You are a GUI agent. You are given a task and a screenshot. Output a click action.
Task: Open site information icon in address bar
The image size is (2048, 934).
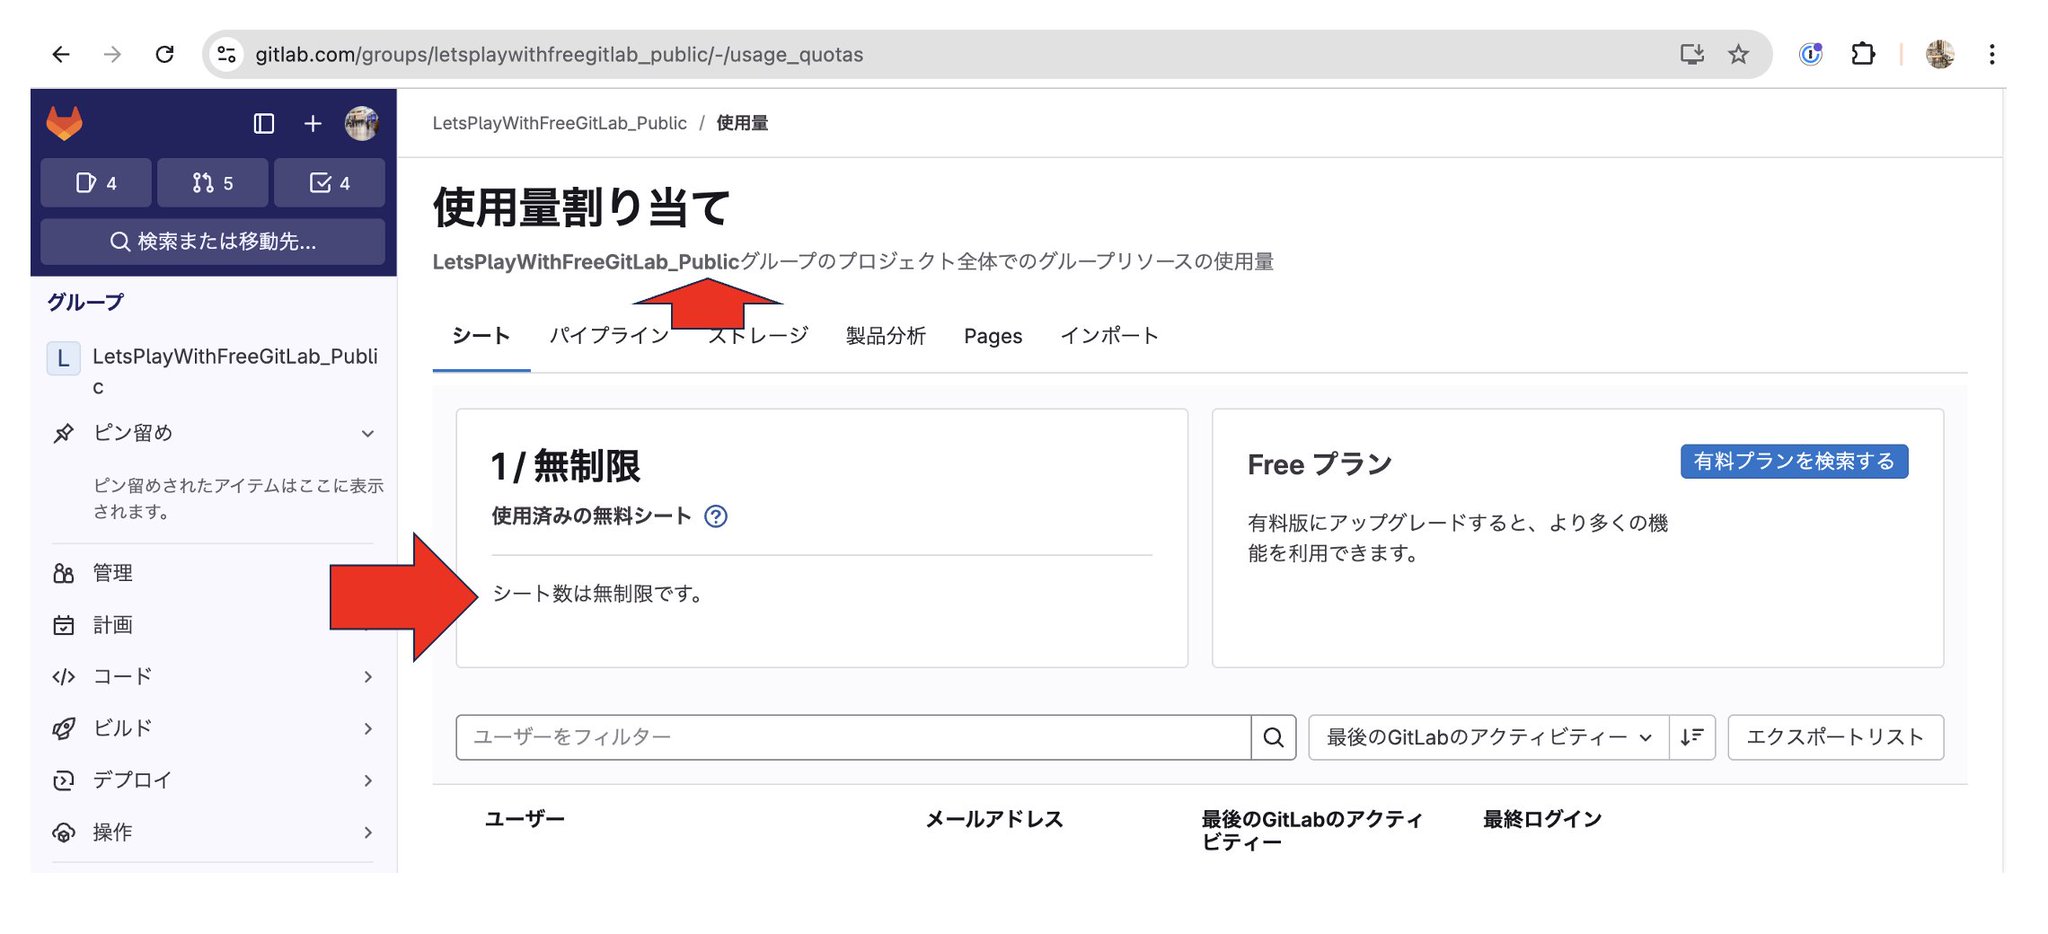point(227,54)
